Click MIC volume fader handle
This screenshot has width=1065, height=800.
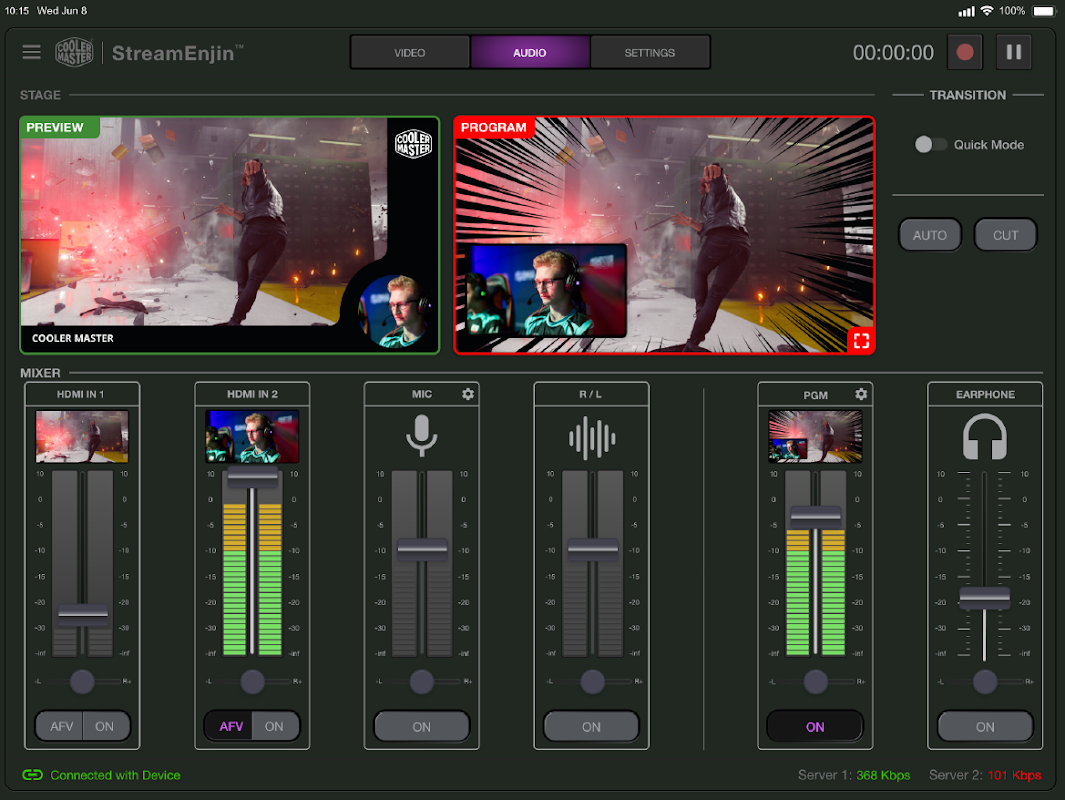(x=422, y=549)
